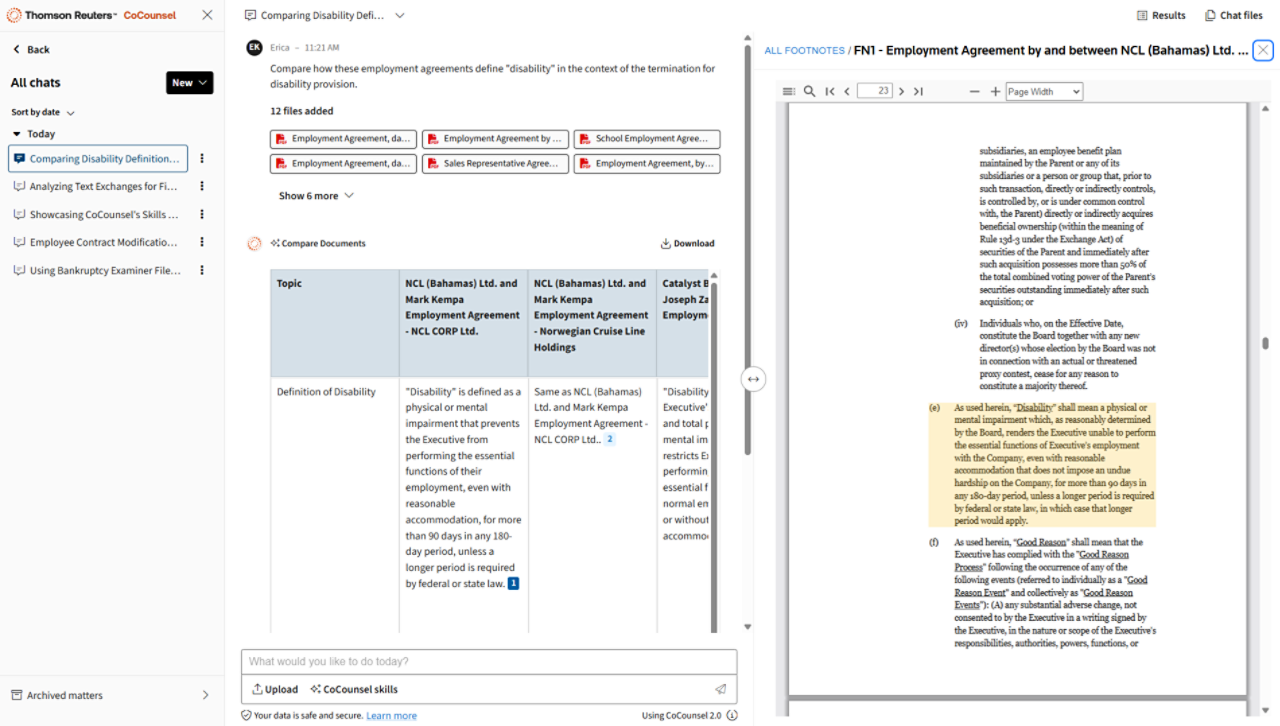The width and height of the screenshot is (1280, 726).
Task: Open Showcasing CoCounsel's Skills chat
Action: pos(103,214)
